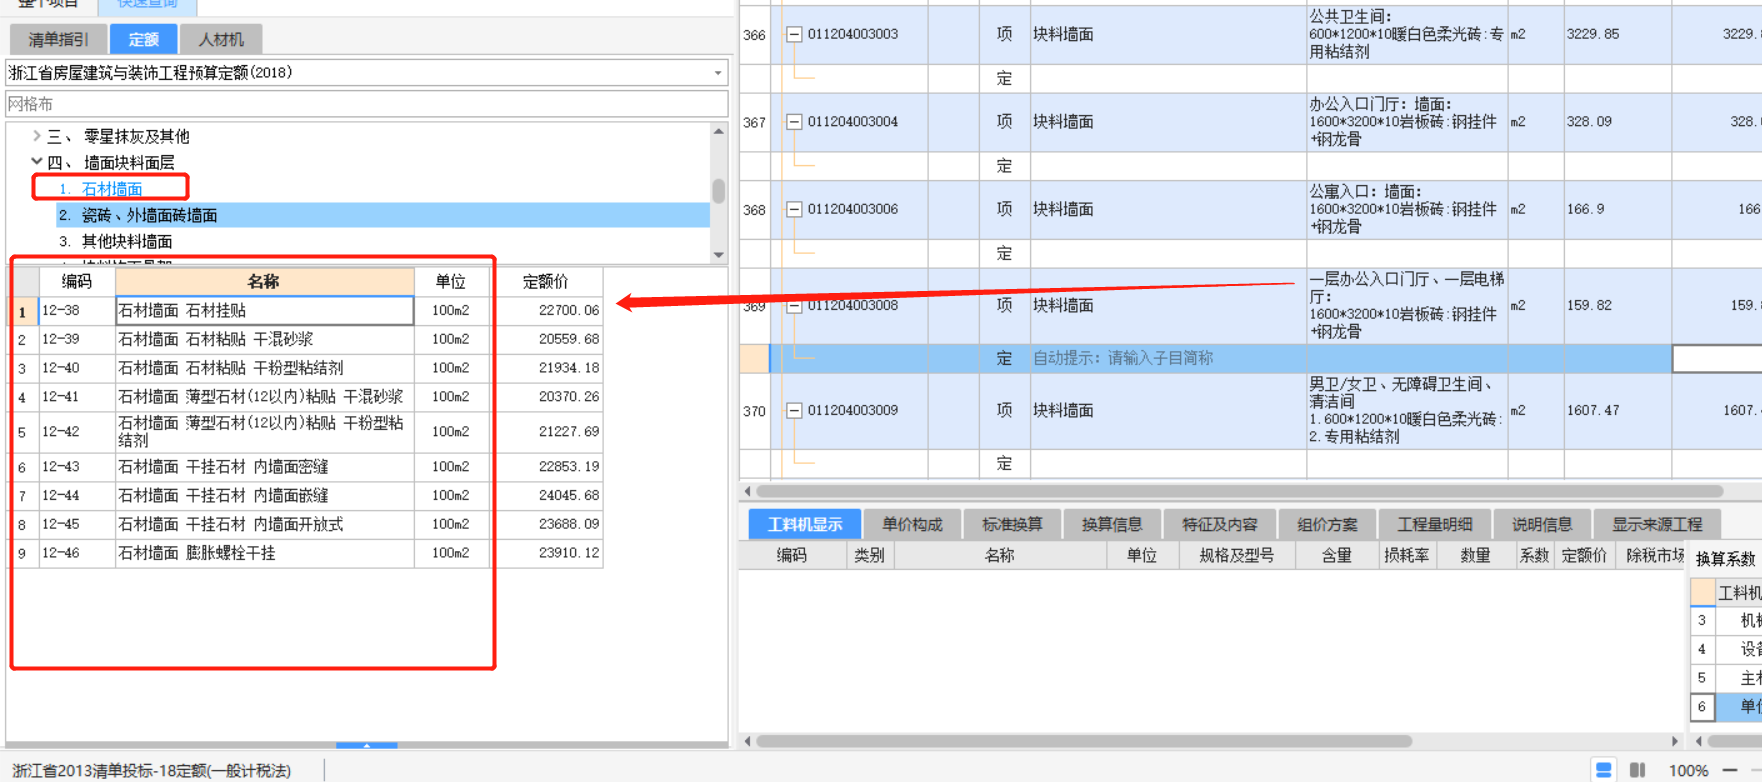Collapse row 011204003003 with its minus box
The image size is (1762, 782).
coord(794,34)
